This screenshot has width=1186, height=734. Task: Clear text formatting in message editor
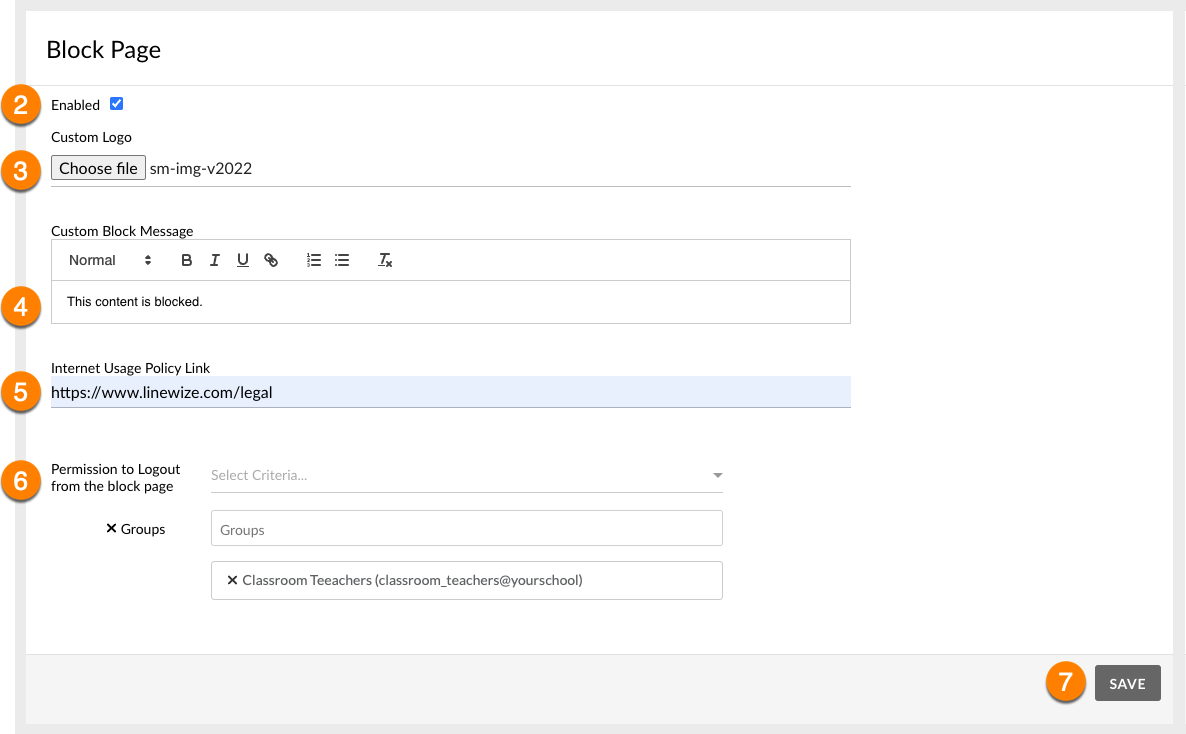click(385, 260)
